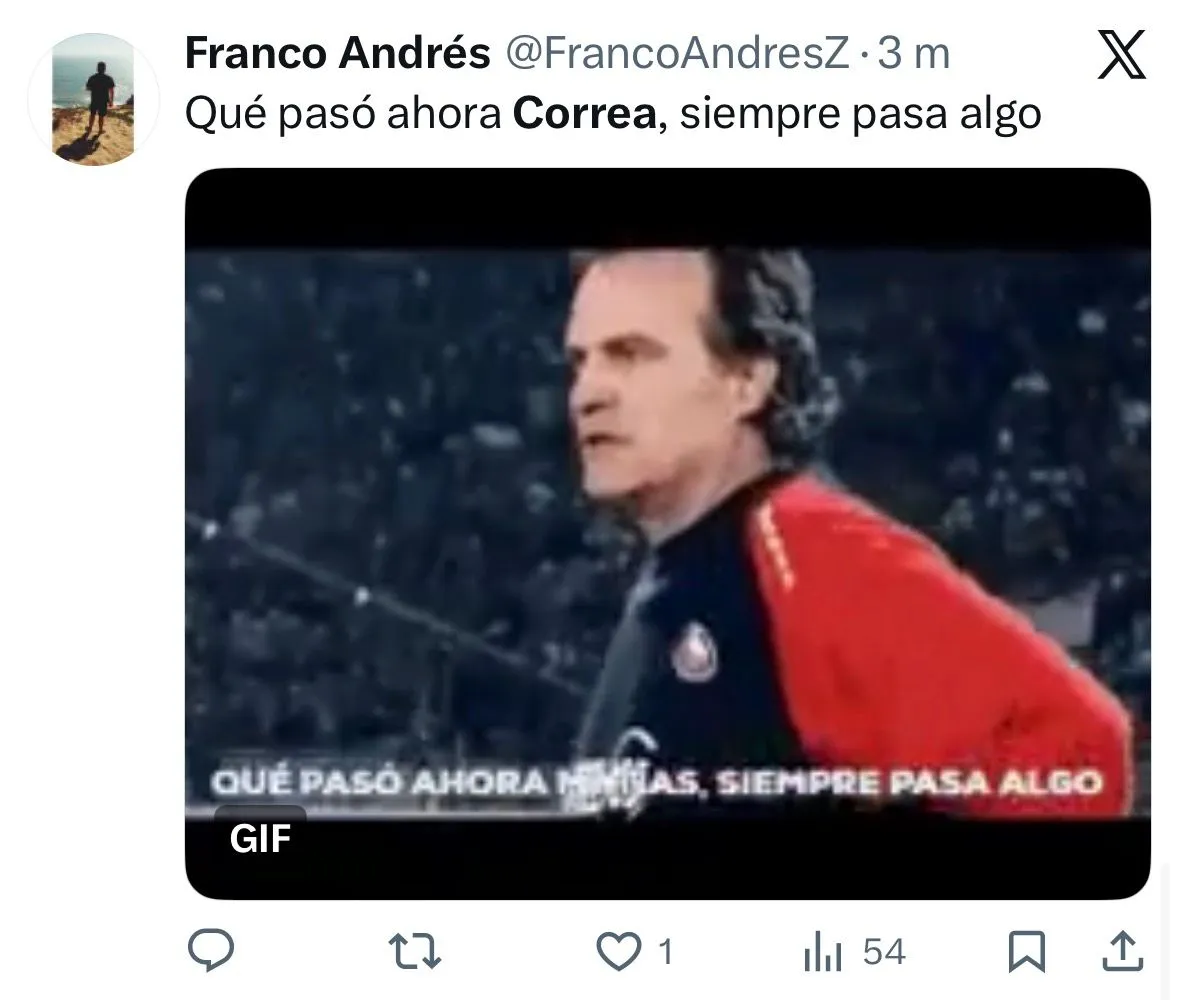Play the embedded GIF media

(668, 534)
